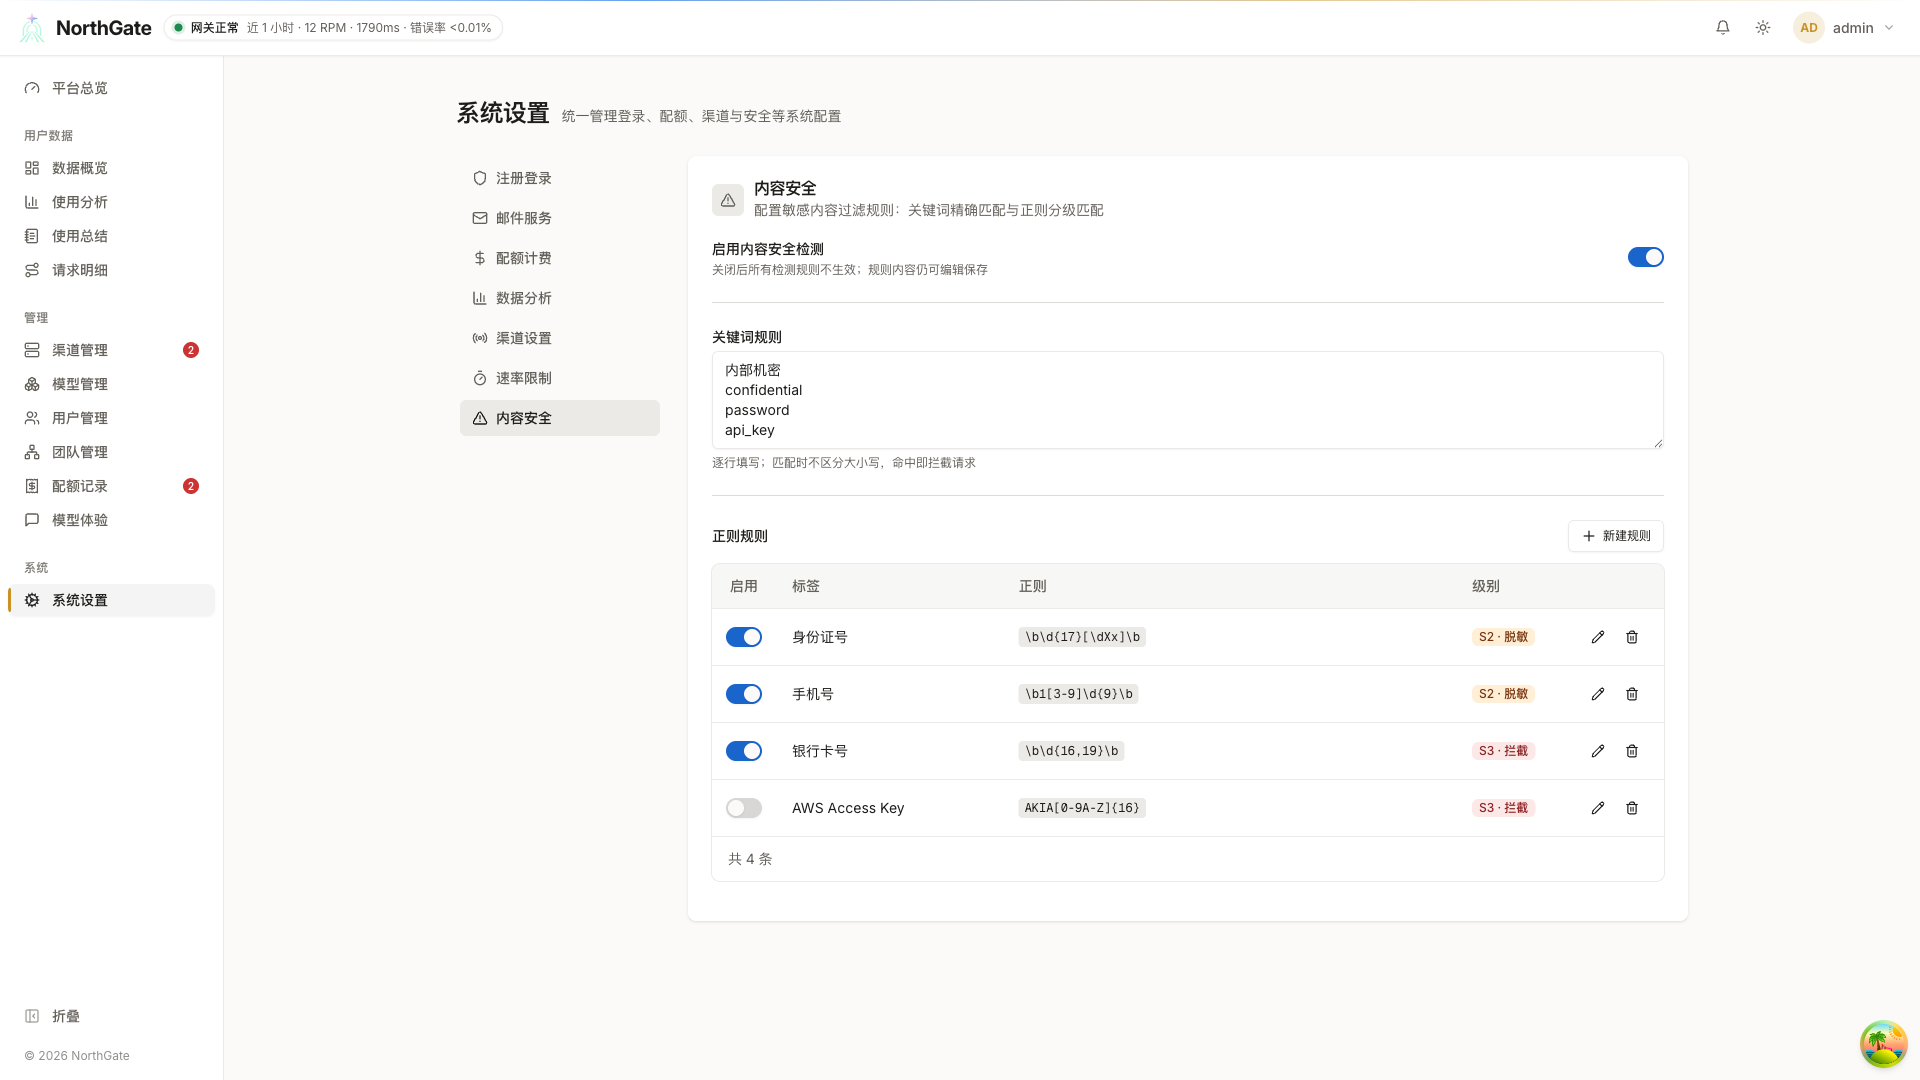Click the 内容安全 warning header icon
Screen dimensions: 1920x1080
[728, 200]
